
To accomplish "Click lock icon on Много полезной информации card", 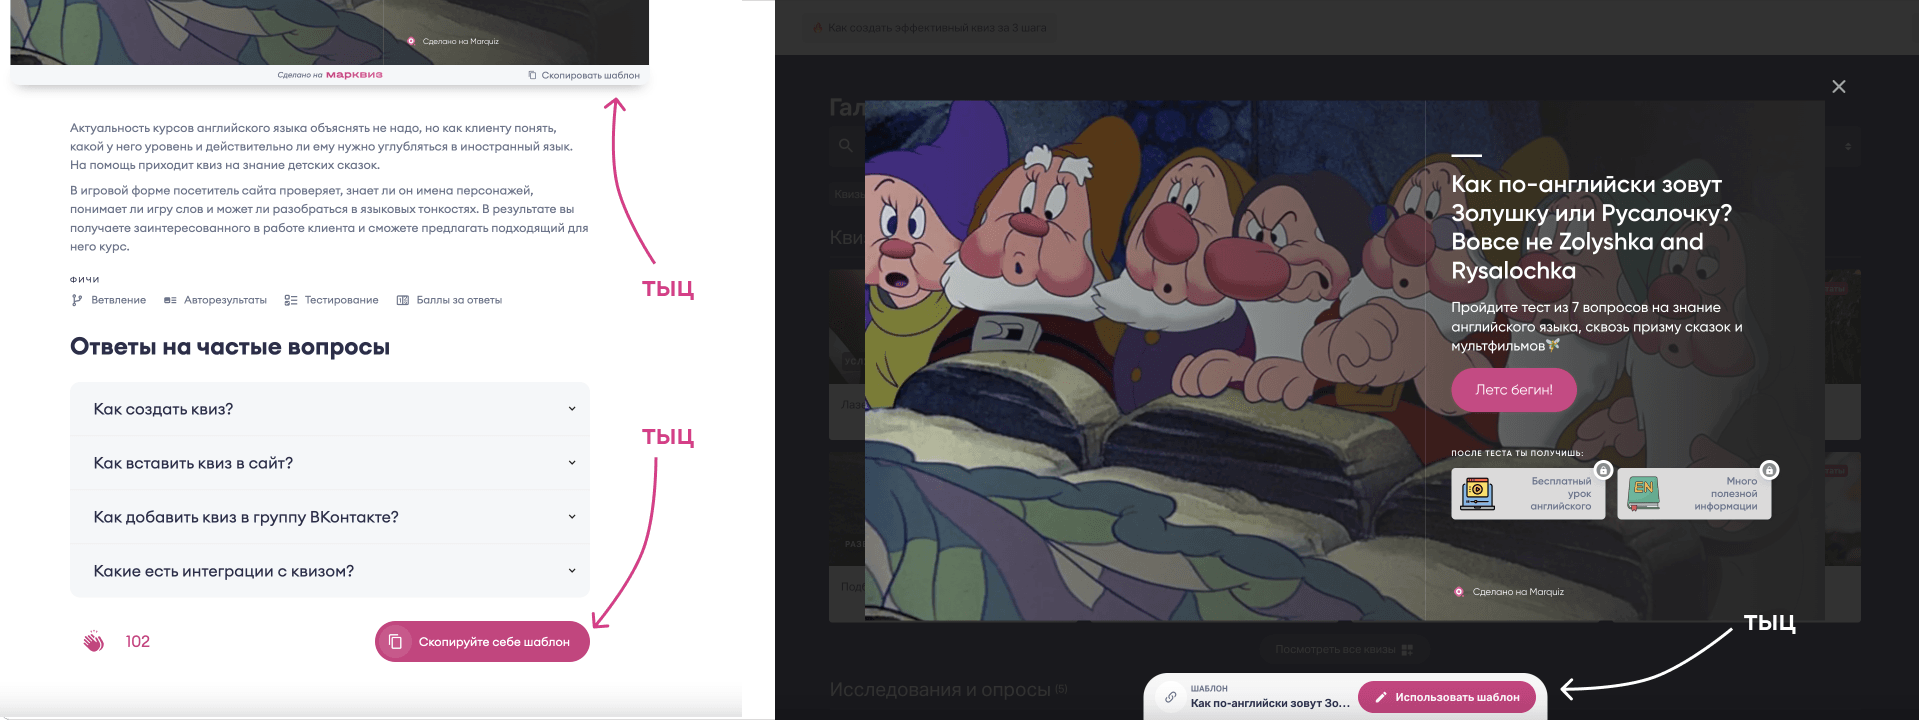I will pyautogui.click(x=1769, y=470).
